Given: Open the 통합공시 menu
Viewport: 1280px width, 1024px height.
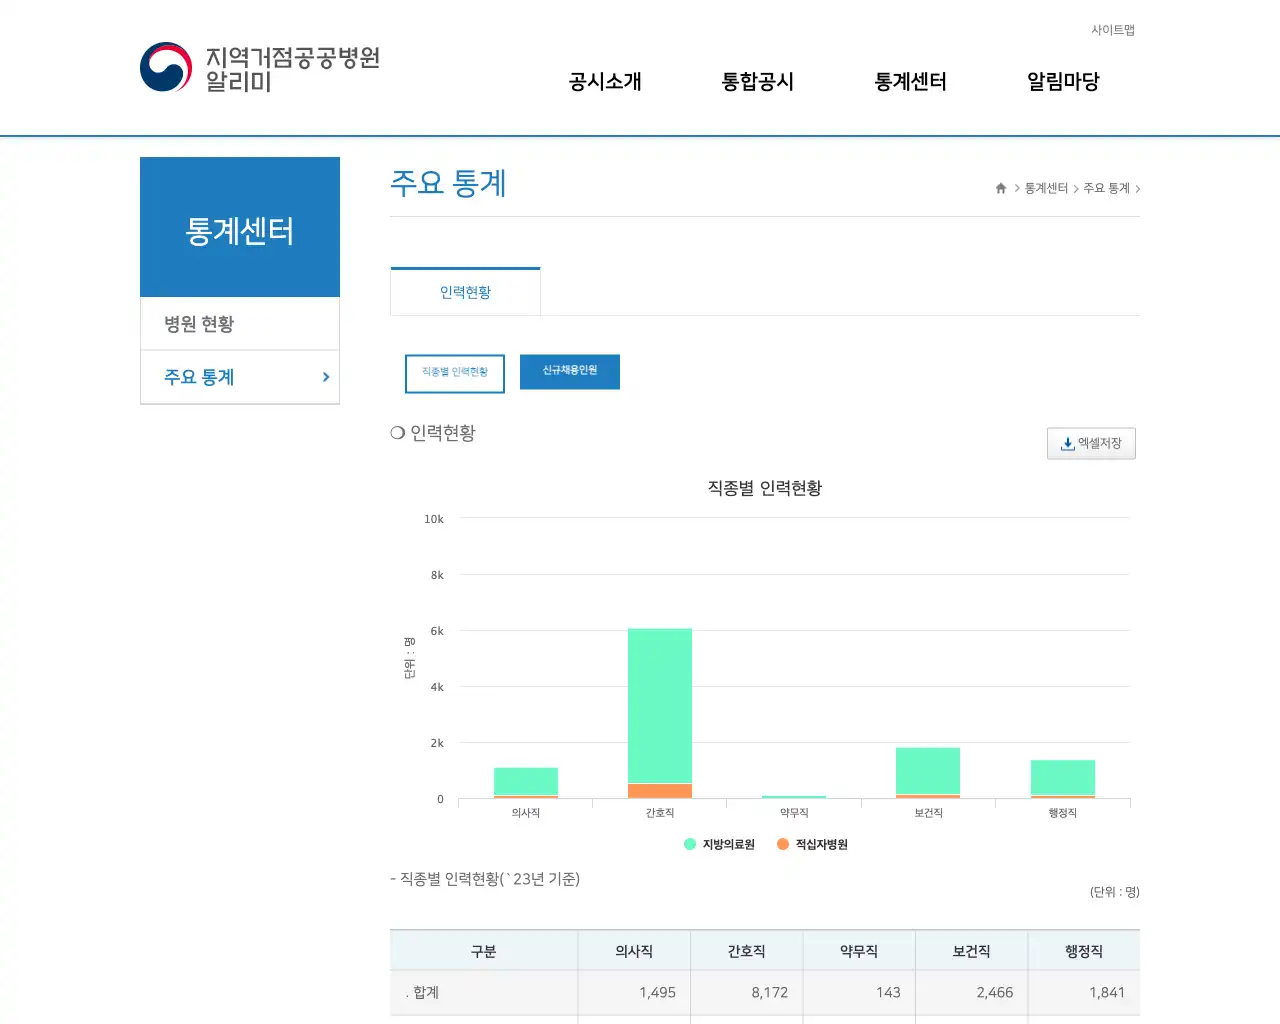Looking at the screenshot, I should tap(758, 82).
